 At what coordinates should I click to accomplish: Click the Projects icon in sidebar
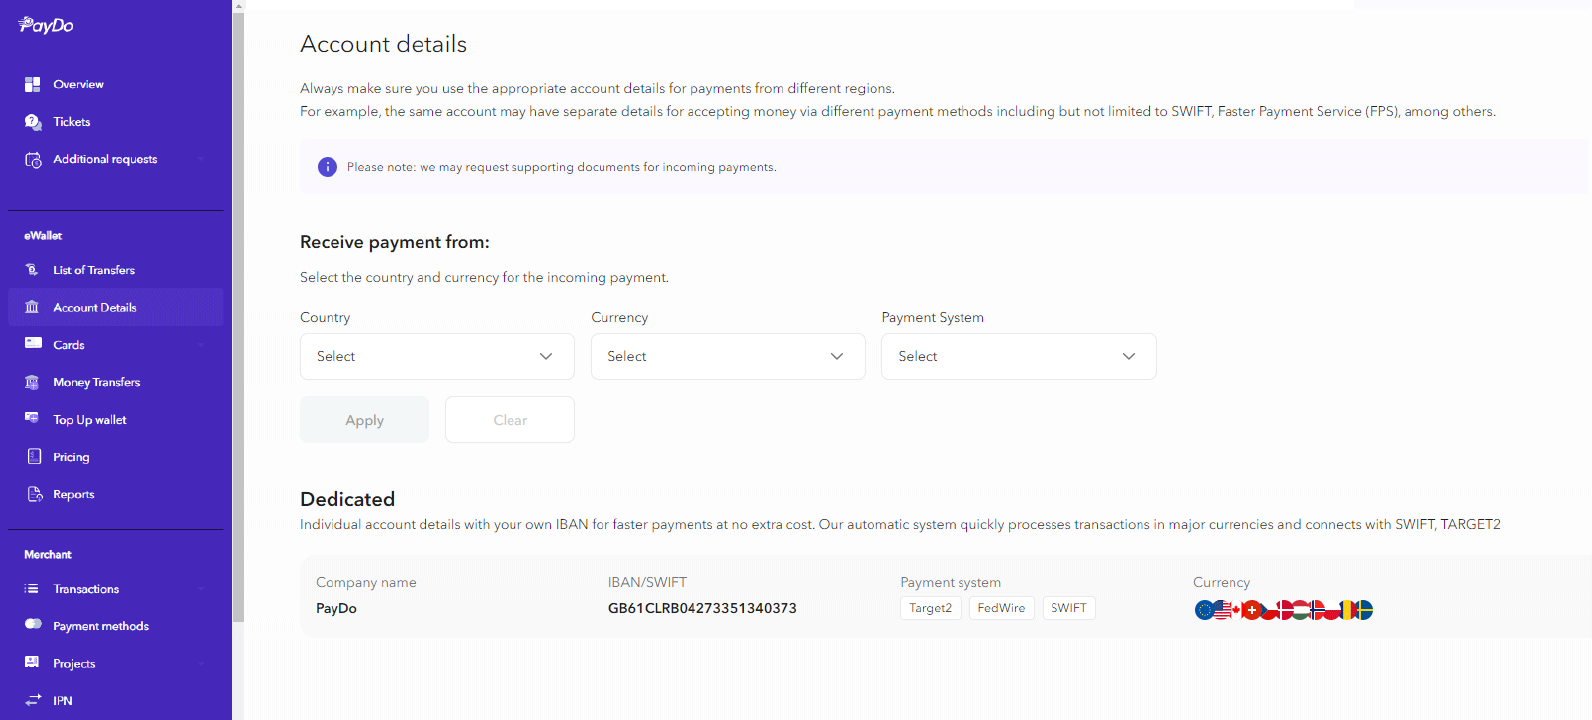coord(33,662)
